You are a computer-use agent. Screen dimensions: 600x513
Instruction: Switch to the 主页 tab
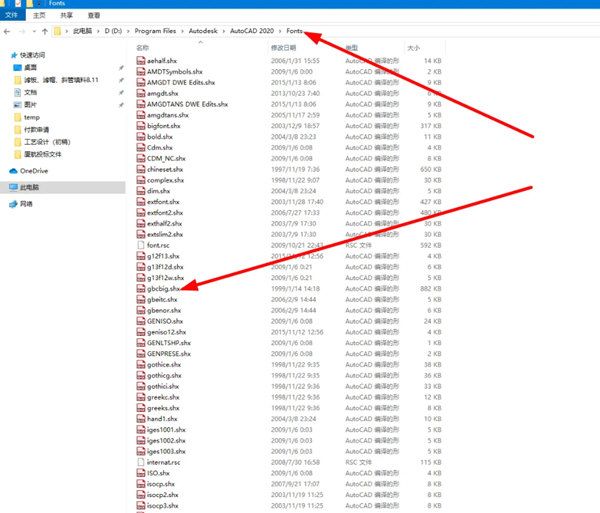coord(39,15)
